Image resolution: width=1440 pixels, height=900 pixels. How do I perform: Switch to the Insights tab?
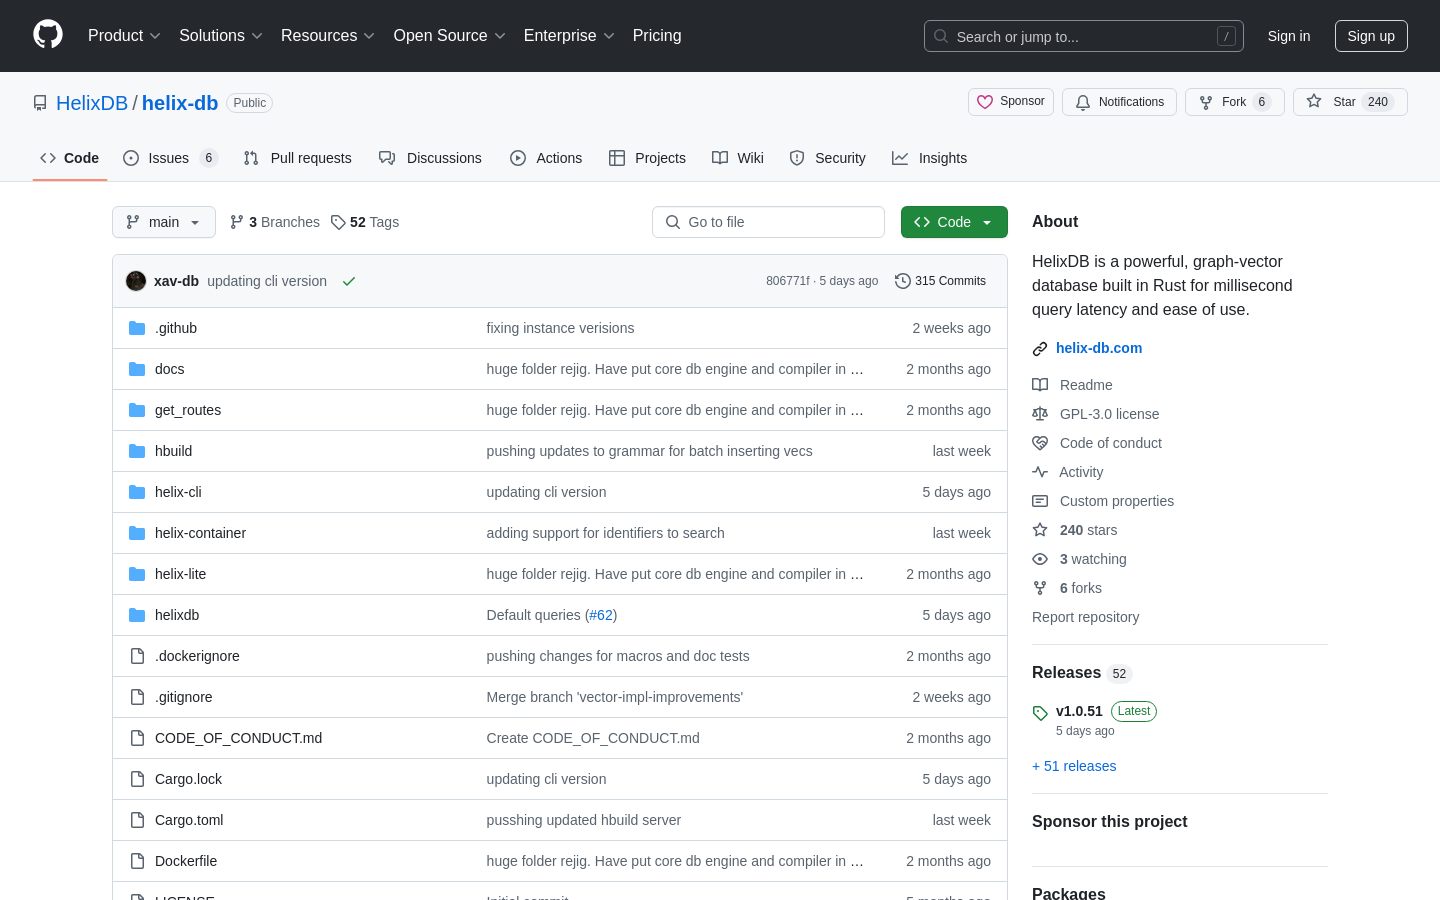930,158
